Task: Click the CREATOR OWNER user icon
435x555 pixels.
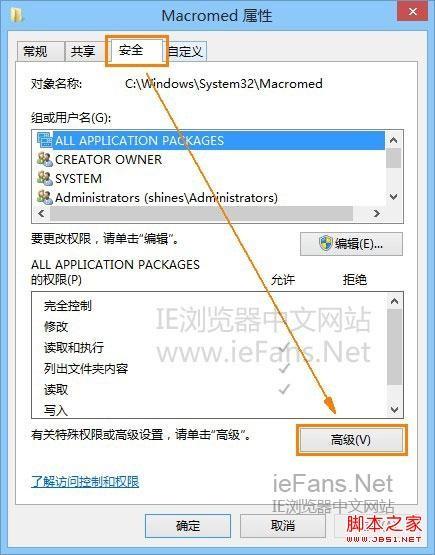Action: point(45,159)
